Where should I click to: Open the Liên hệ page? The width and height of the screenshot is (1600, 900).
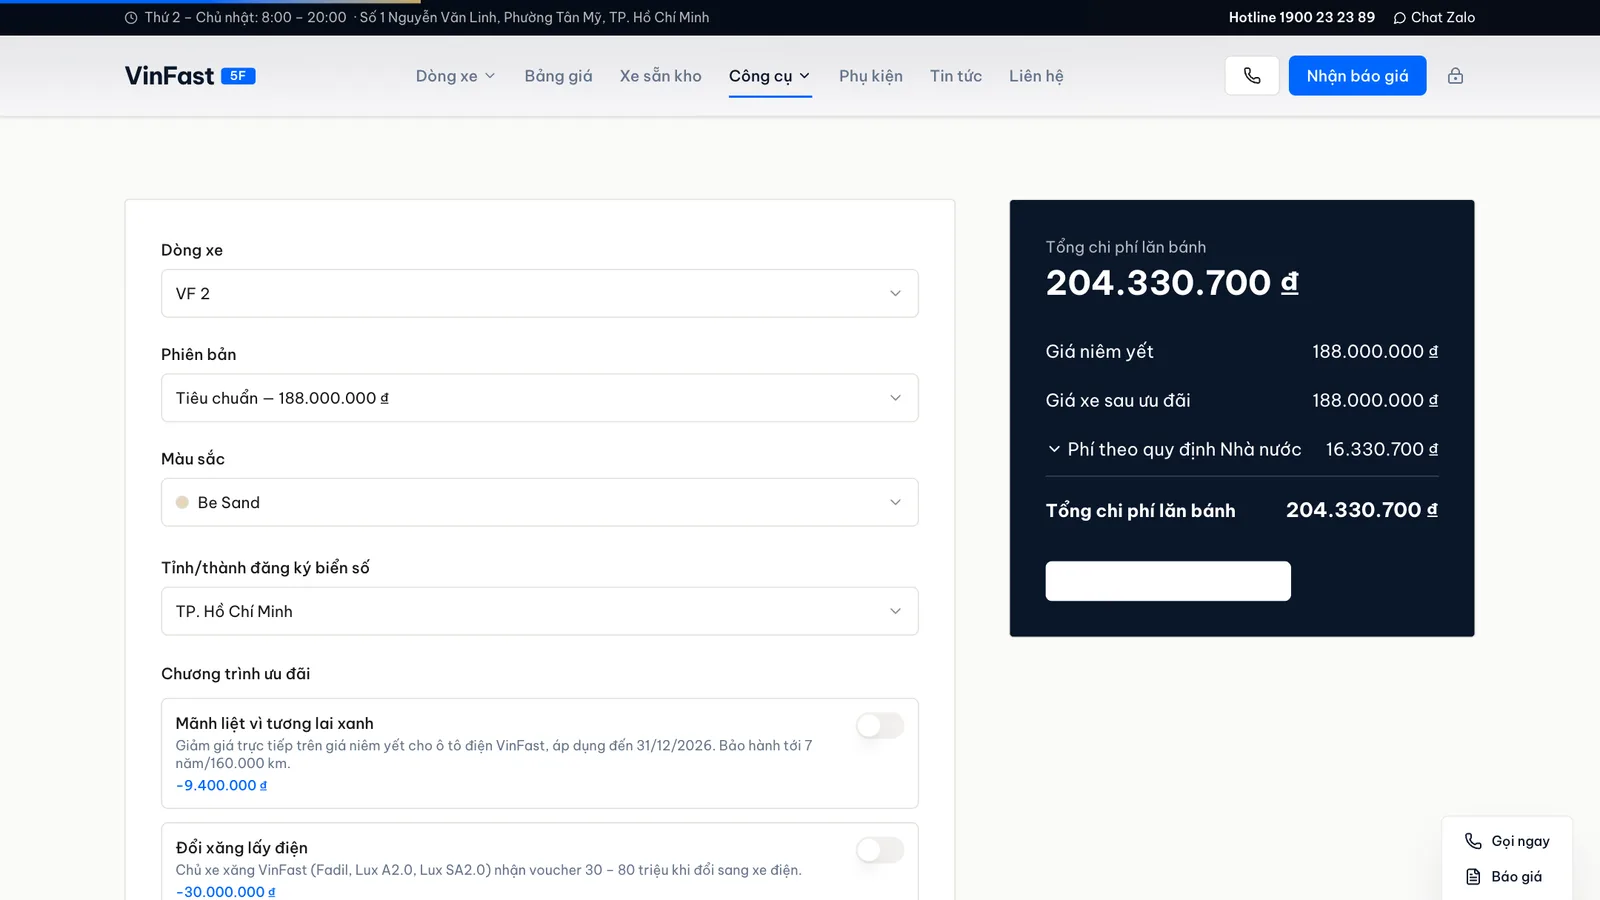[x=1036, y=76]
